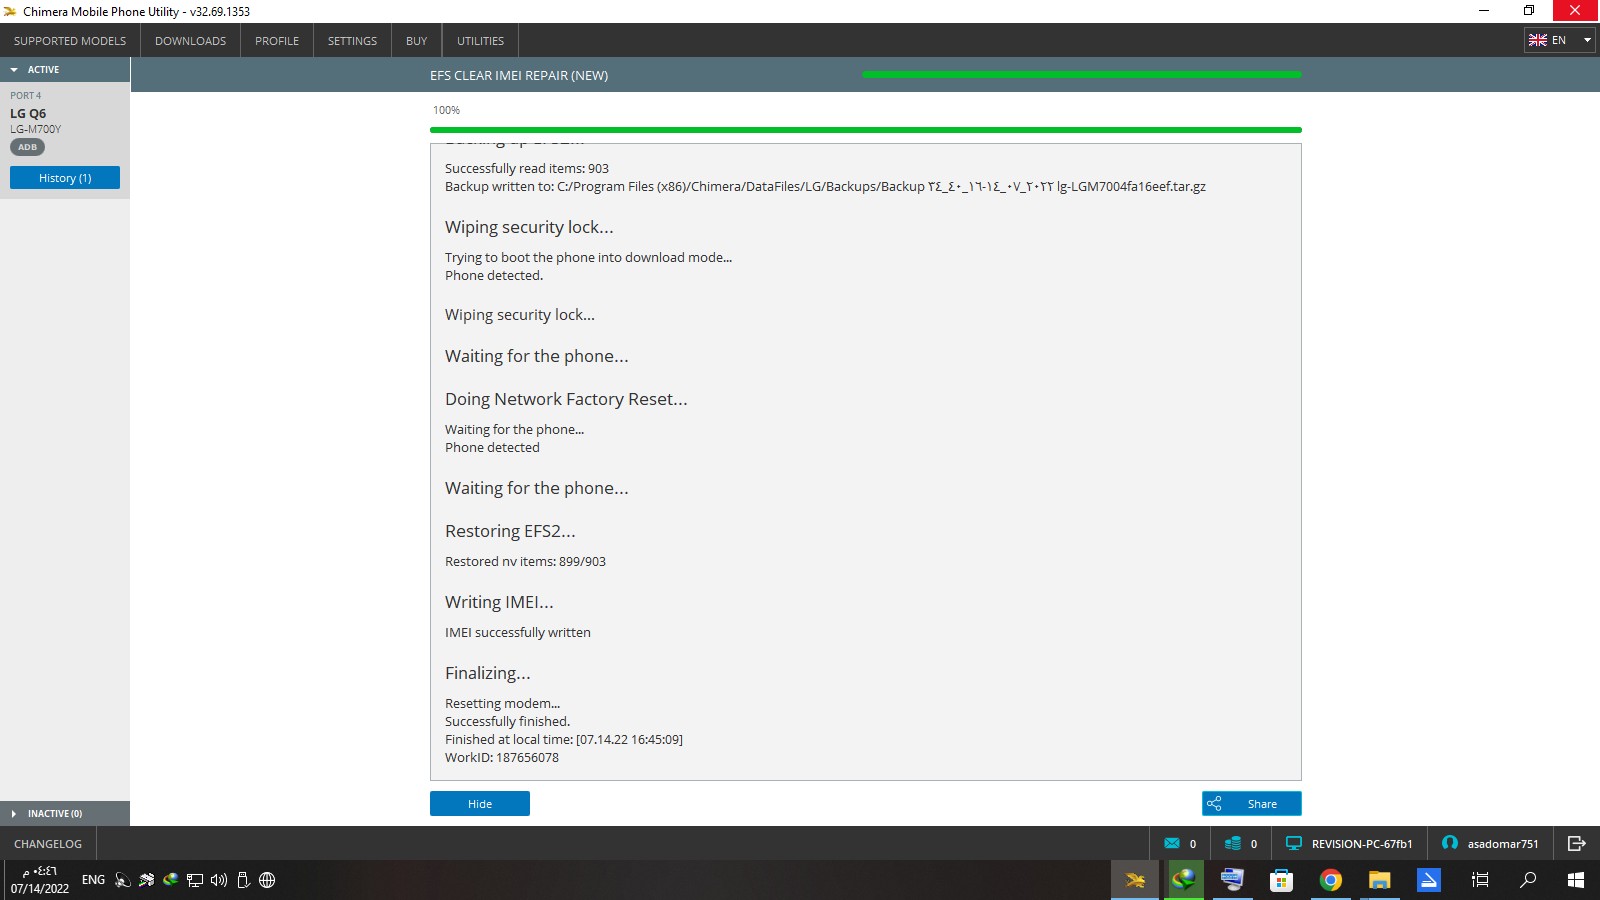Click the 'Successfully finished.' log line
Viewport: 1600px width, 900px height.
pos(508,722)
